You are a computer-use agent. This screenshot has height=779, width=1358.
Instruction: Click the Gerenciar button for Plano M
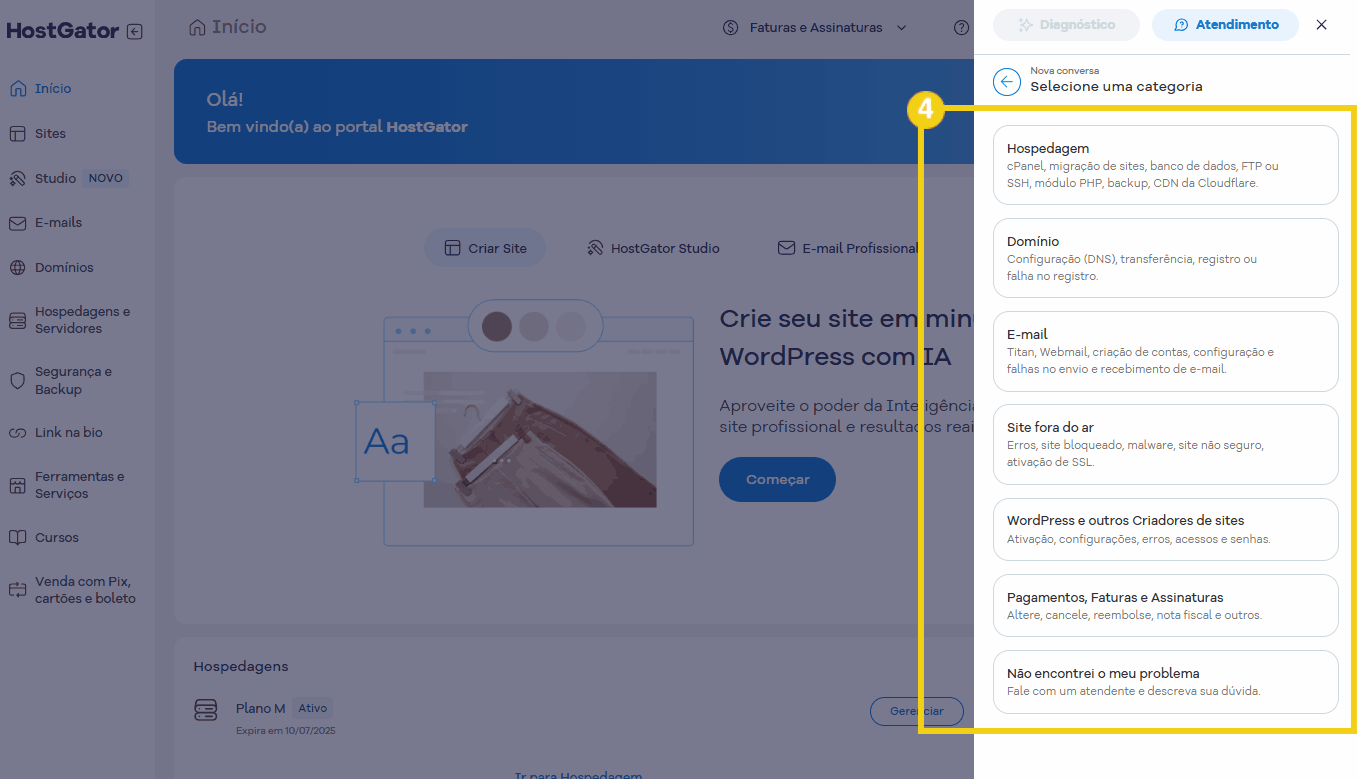[x=917, y=711]
